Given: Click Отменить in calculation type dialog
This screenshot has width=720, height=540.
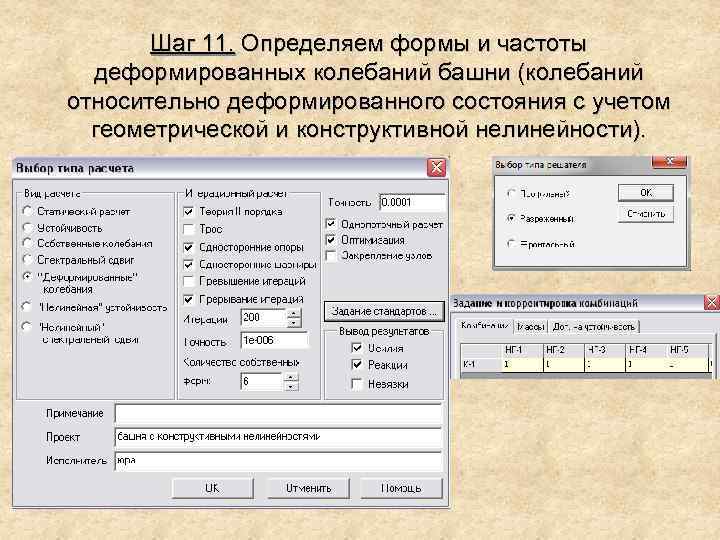Looking at the screenshot, I should (309, 488).
